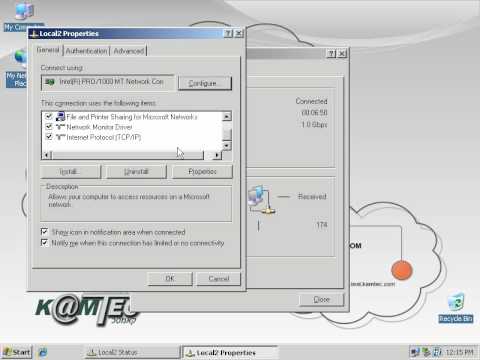Viewport: 480px width, 360px height.
Task: Click the Local2 Properties title bar icon
Action: (x=34, y=34)
